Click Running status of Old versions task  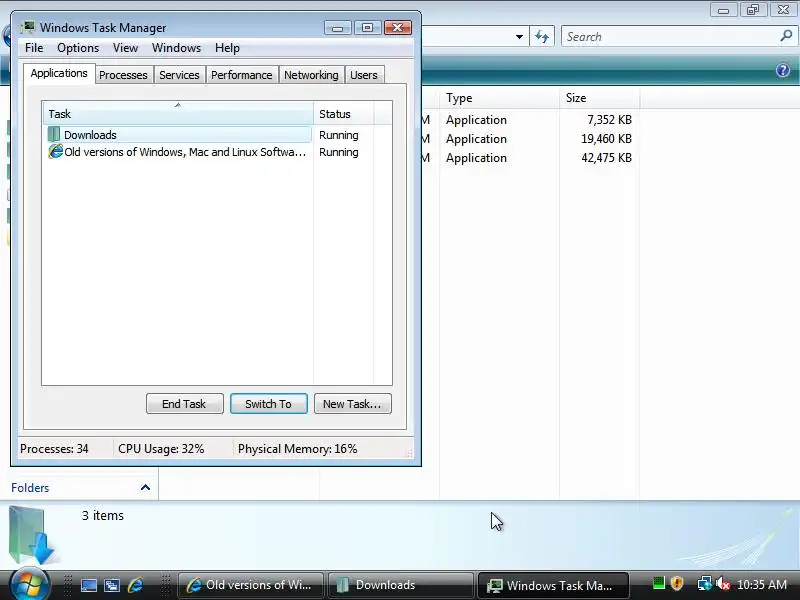coord(339,152)
